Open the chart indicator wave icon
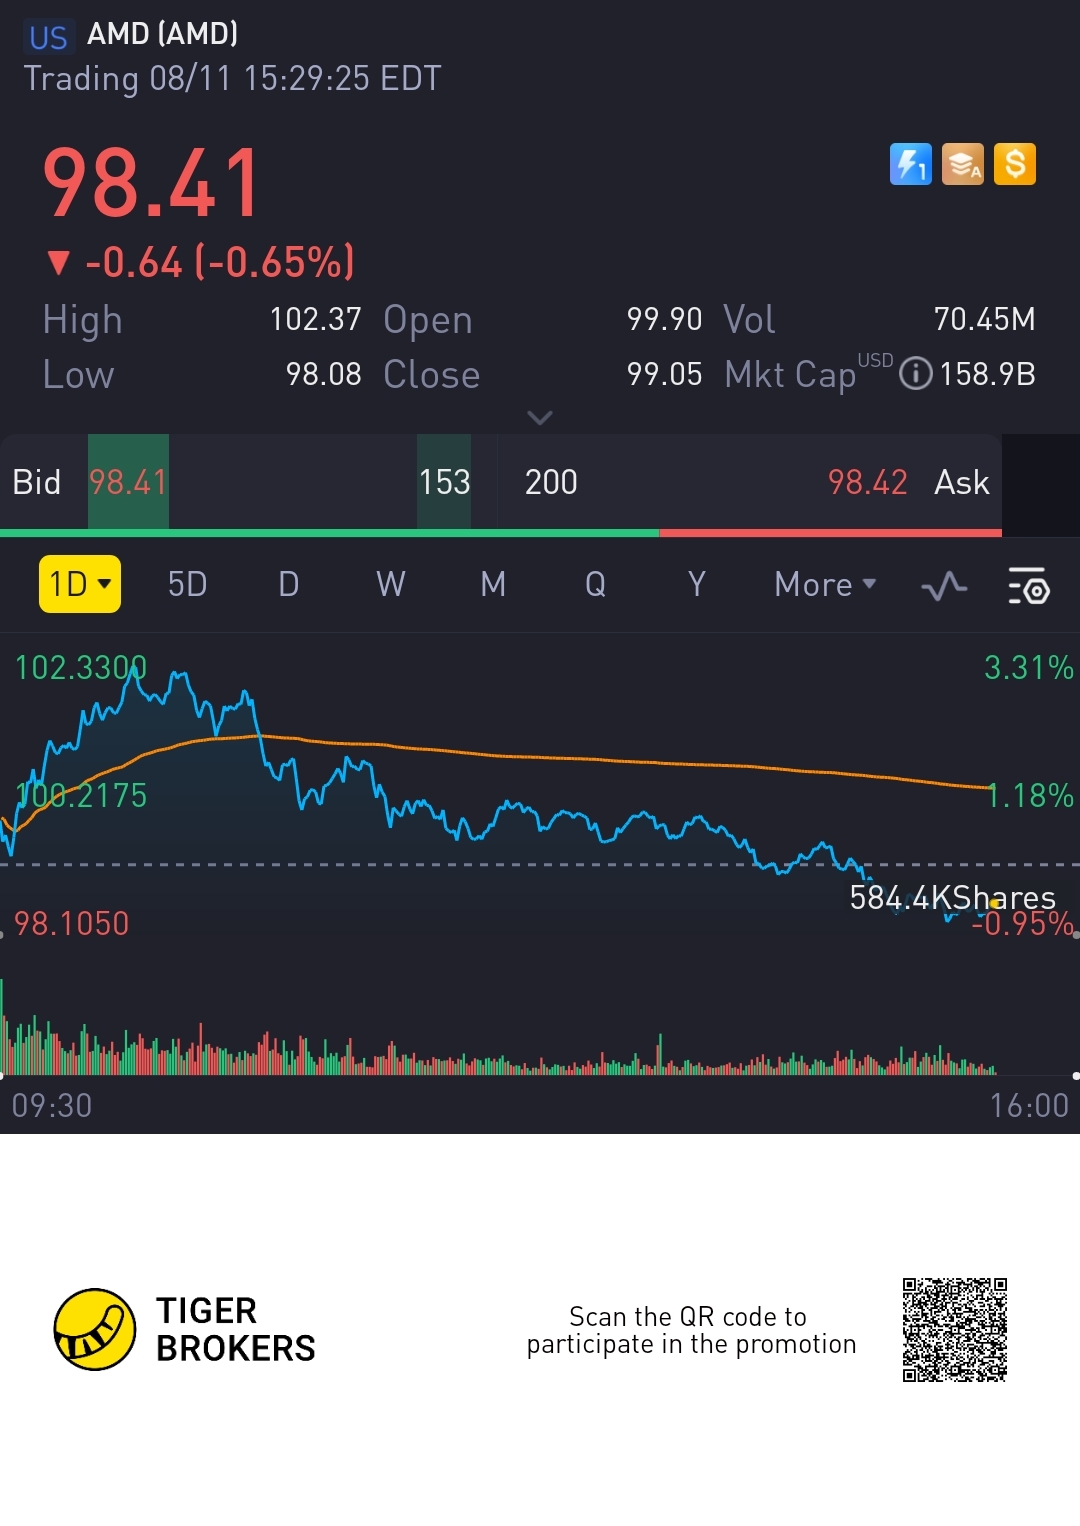The height and width of the screenshot is (1526, 1080). [943, 585]
